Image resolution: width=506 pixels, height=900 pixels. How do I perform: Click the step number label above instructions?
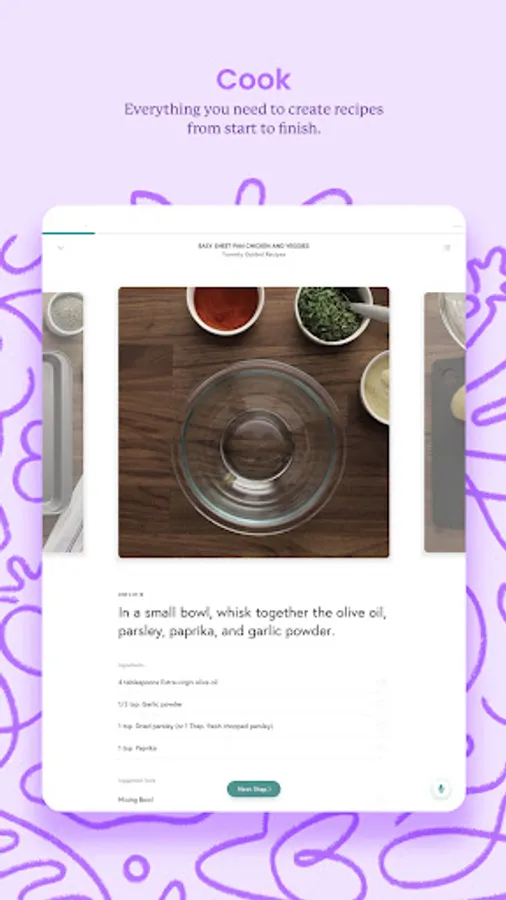131,595
